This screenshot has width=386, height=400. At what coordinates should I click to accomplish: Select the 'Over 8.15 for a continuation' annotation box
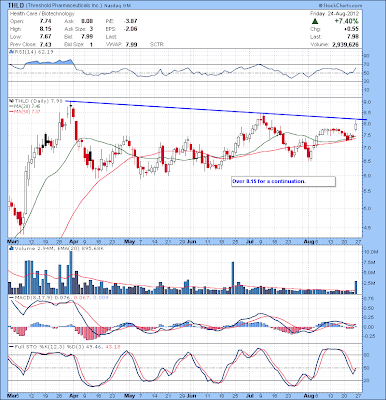coord(283,181)
